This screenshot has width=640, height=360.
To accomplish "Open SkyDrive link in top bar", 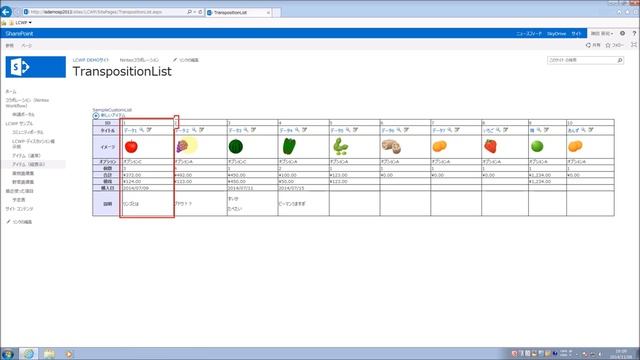I will coord(556,33).
